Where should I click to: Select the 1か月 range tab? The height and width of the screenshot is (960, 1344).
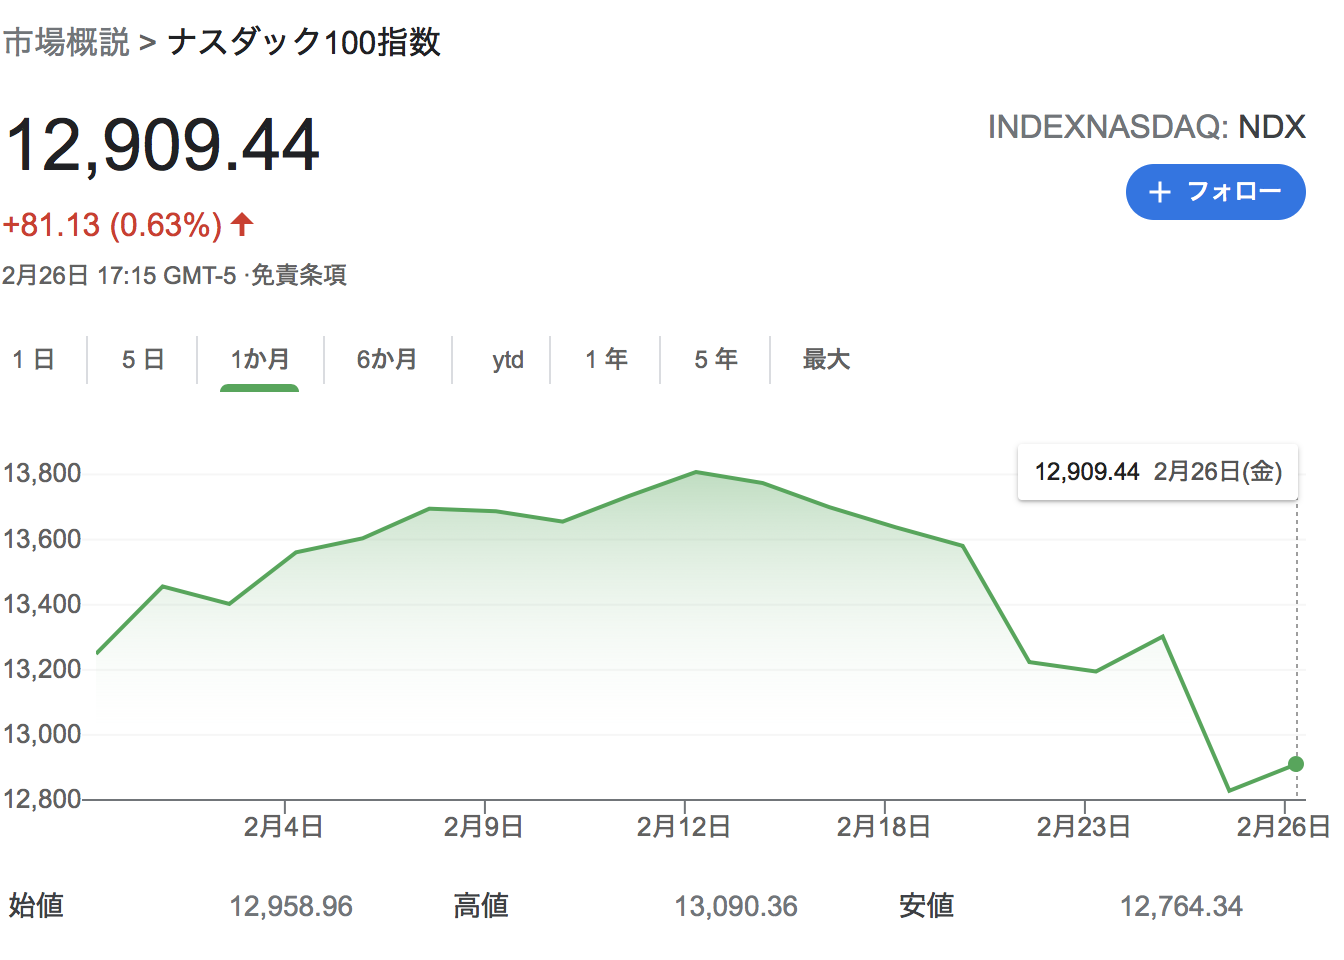click(x=260, y=359)
